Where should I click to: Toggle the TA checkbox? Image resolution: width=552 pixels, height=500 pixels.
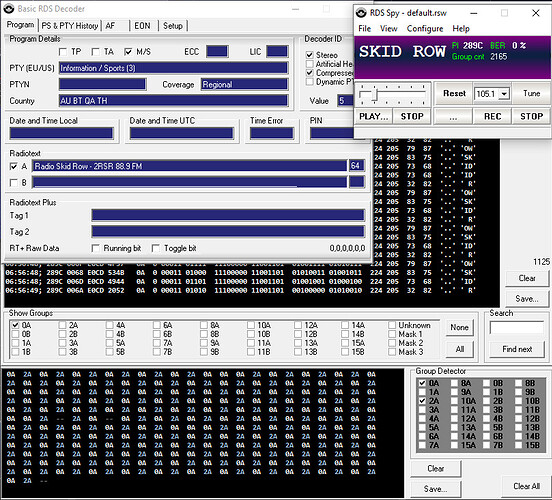(95, 52)
